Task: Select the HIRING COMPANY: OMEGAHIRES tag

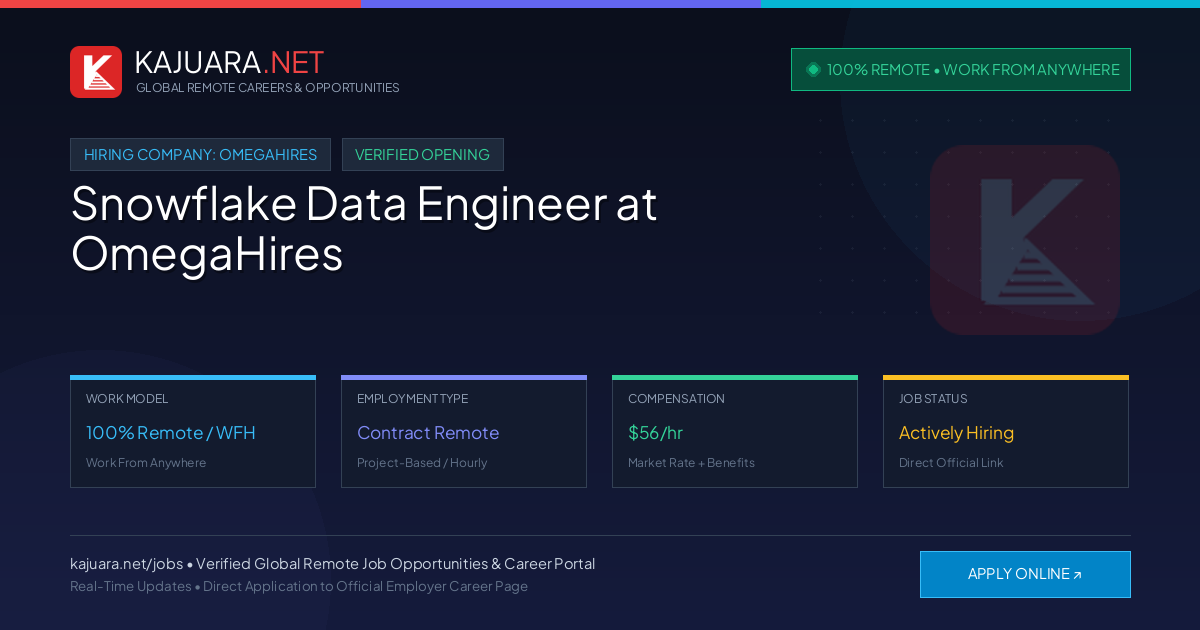Action: pos(200,155)
